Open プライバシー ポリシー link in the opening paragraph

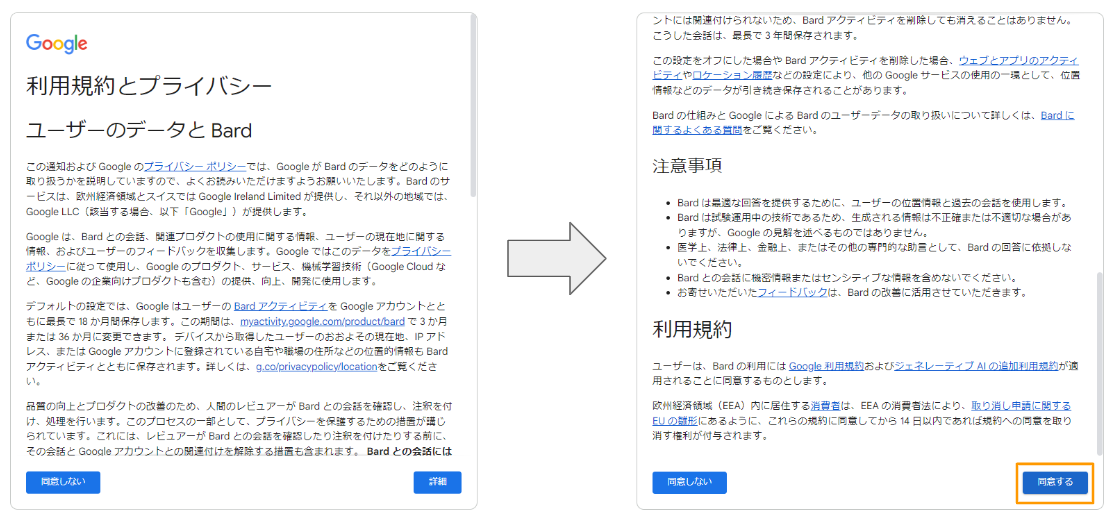[194, 166]
